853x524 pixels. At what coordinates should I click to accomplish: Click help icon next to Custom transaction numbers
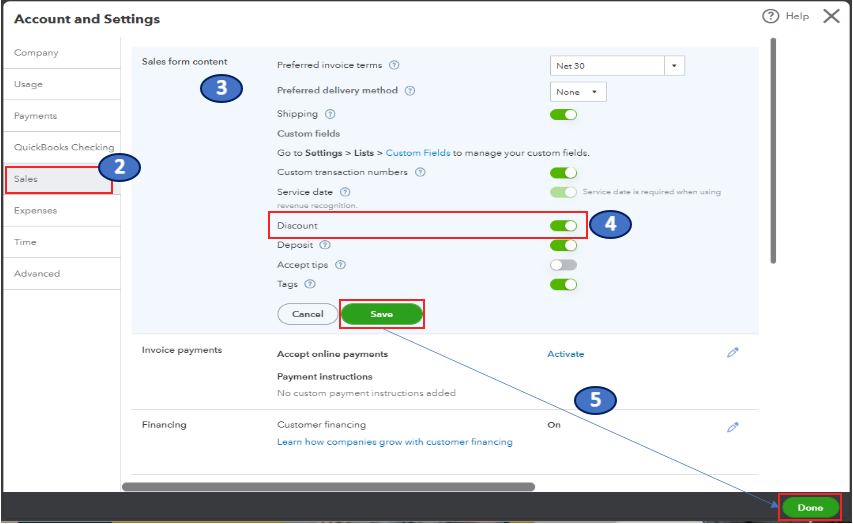click(420, 172)
